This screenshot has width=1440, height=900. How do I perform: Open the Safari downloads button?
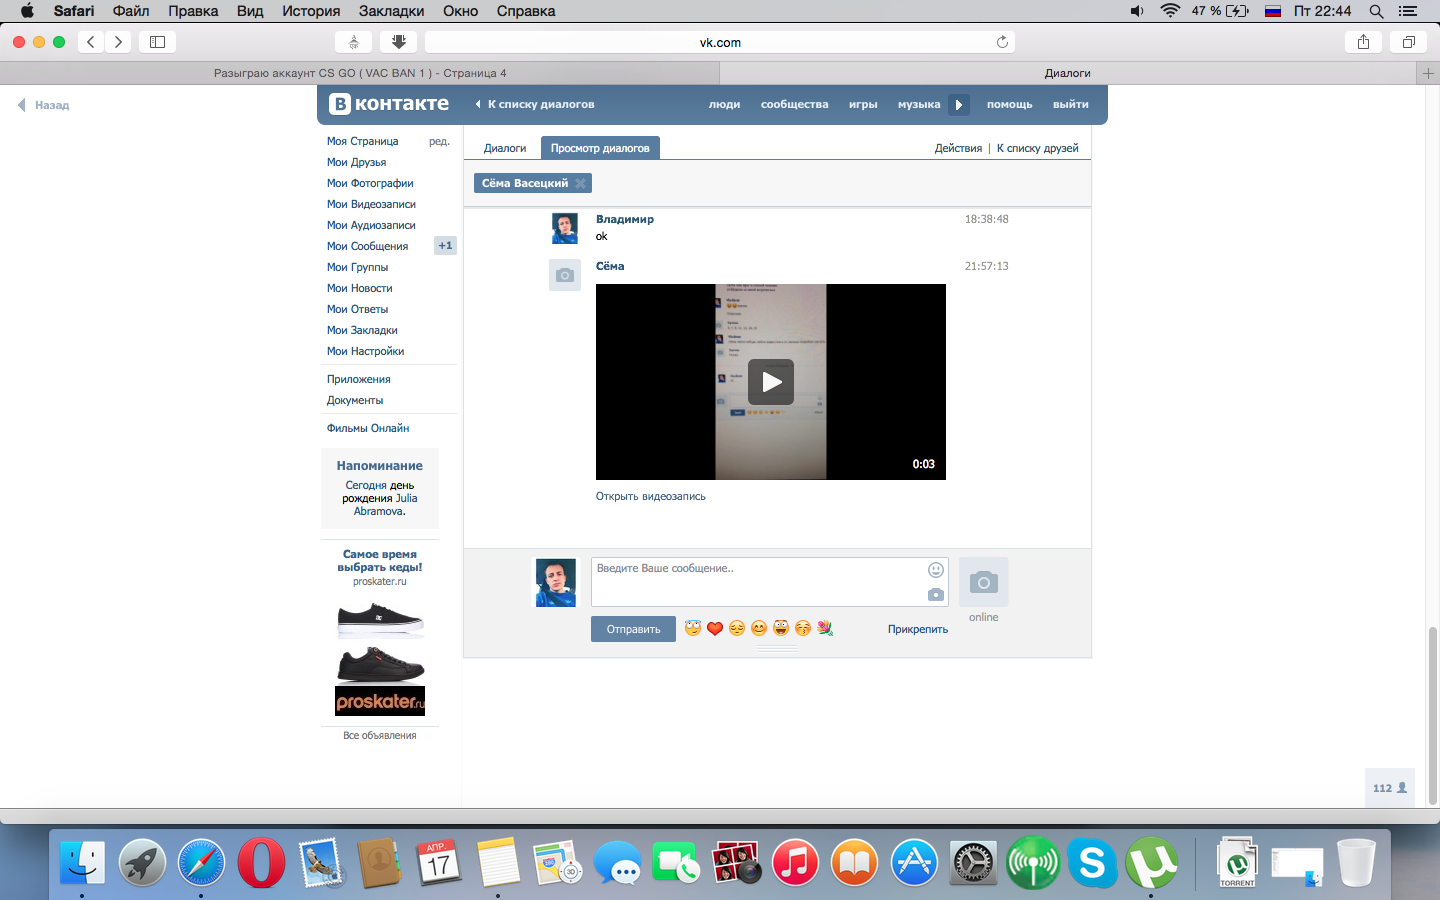pos(398,42)
